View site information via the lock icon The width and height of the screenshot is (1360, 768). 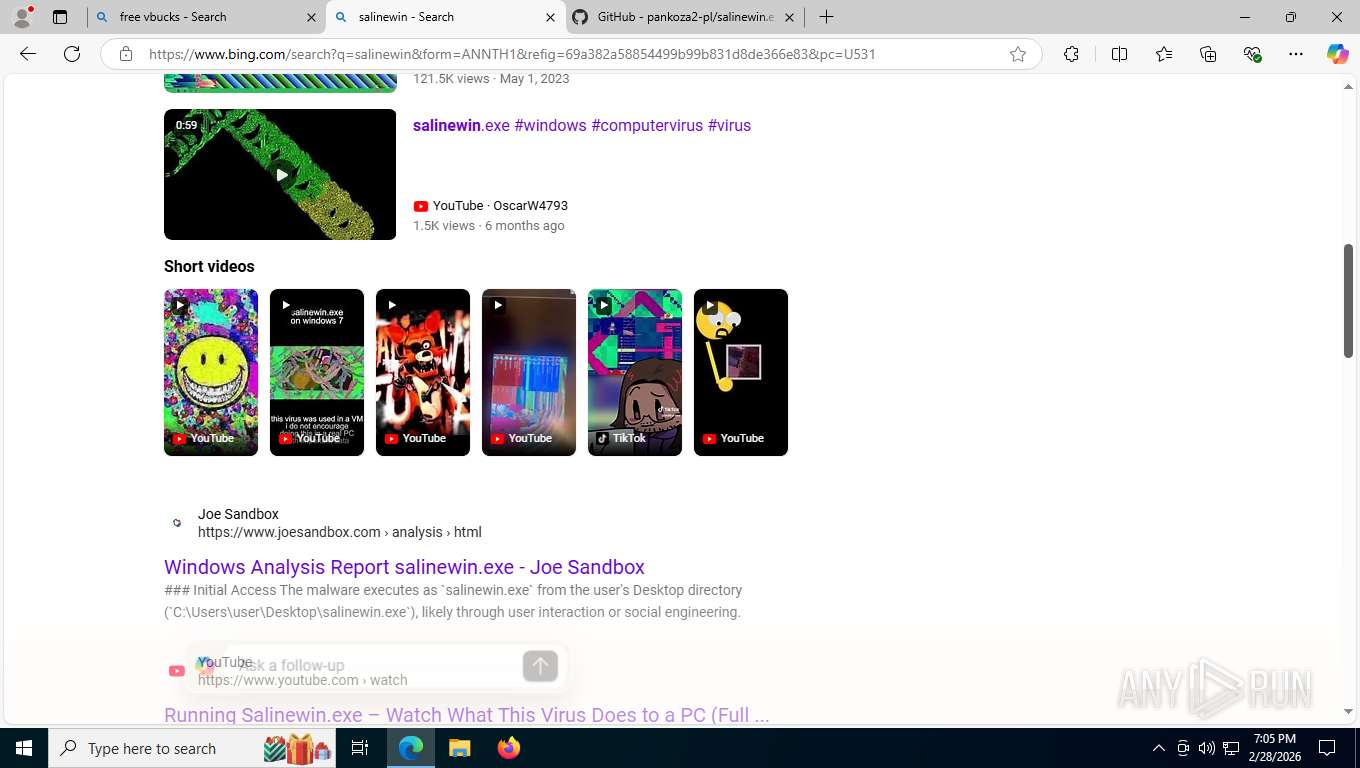click(126, 54)
